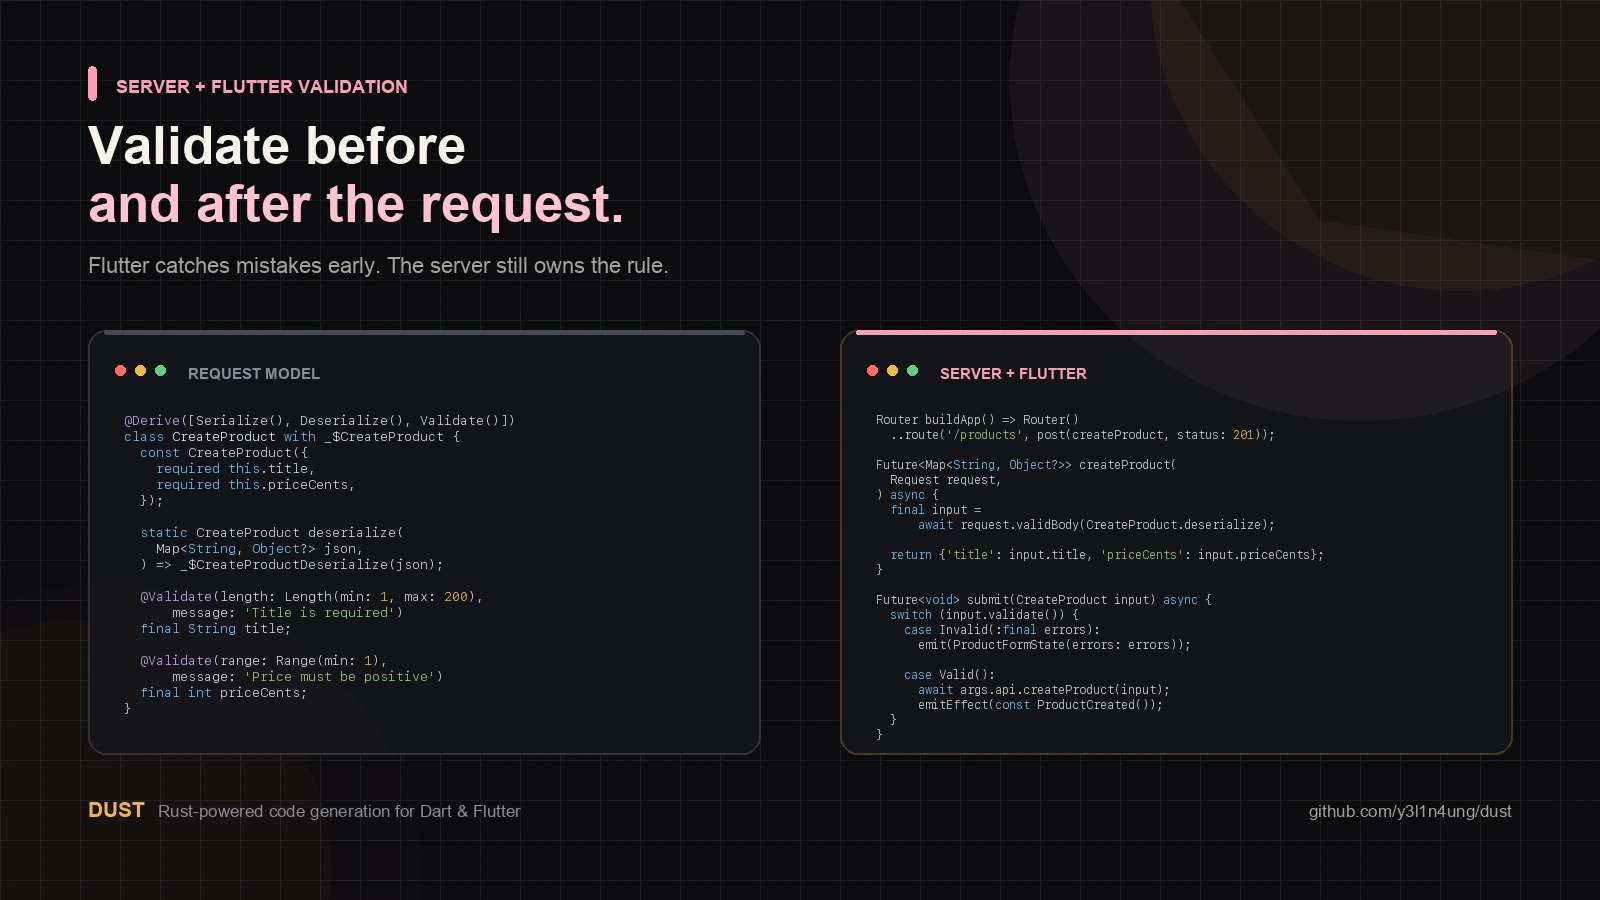Click the 'required this.title,' line
Viewport: 1600px width, 900px height.
click(235, 469)
